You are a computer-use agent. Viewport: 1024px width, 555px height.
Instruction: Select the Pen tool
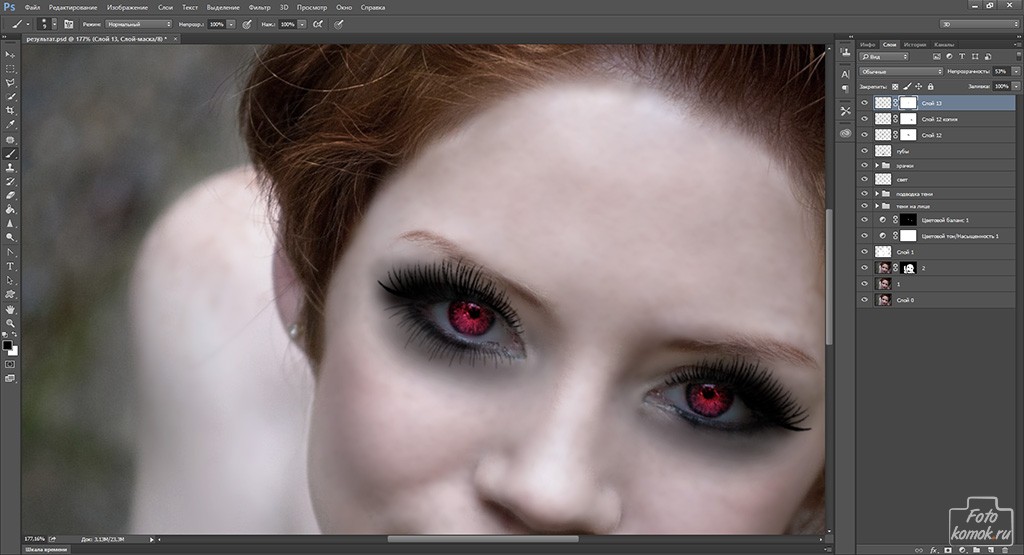[x=10, y=252]
